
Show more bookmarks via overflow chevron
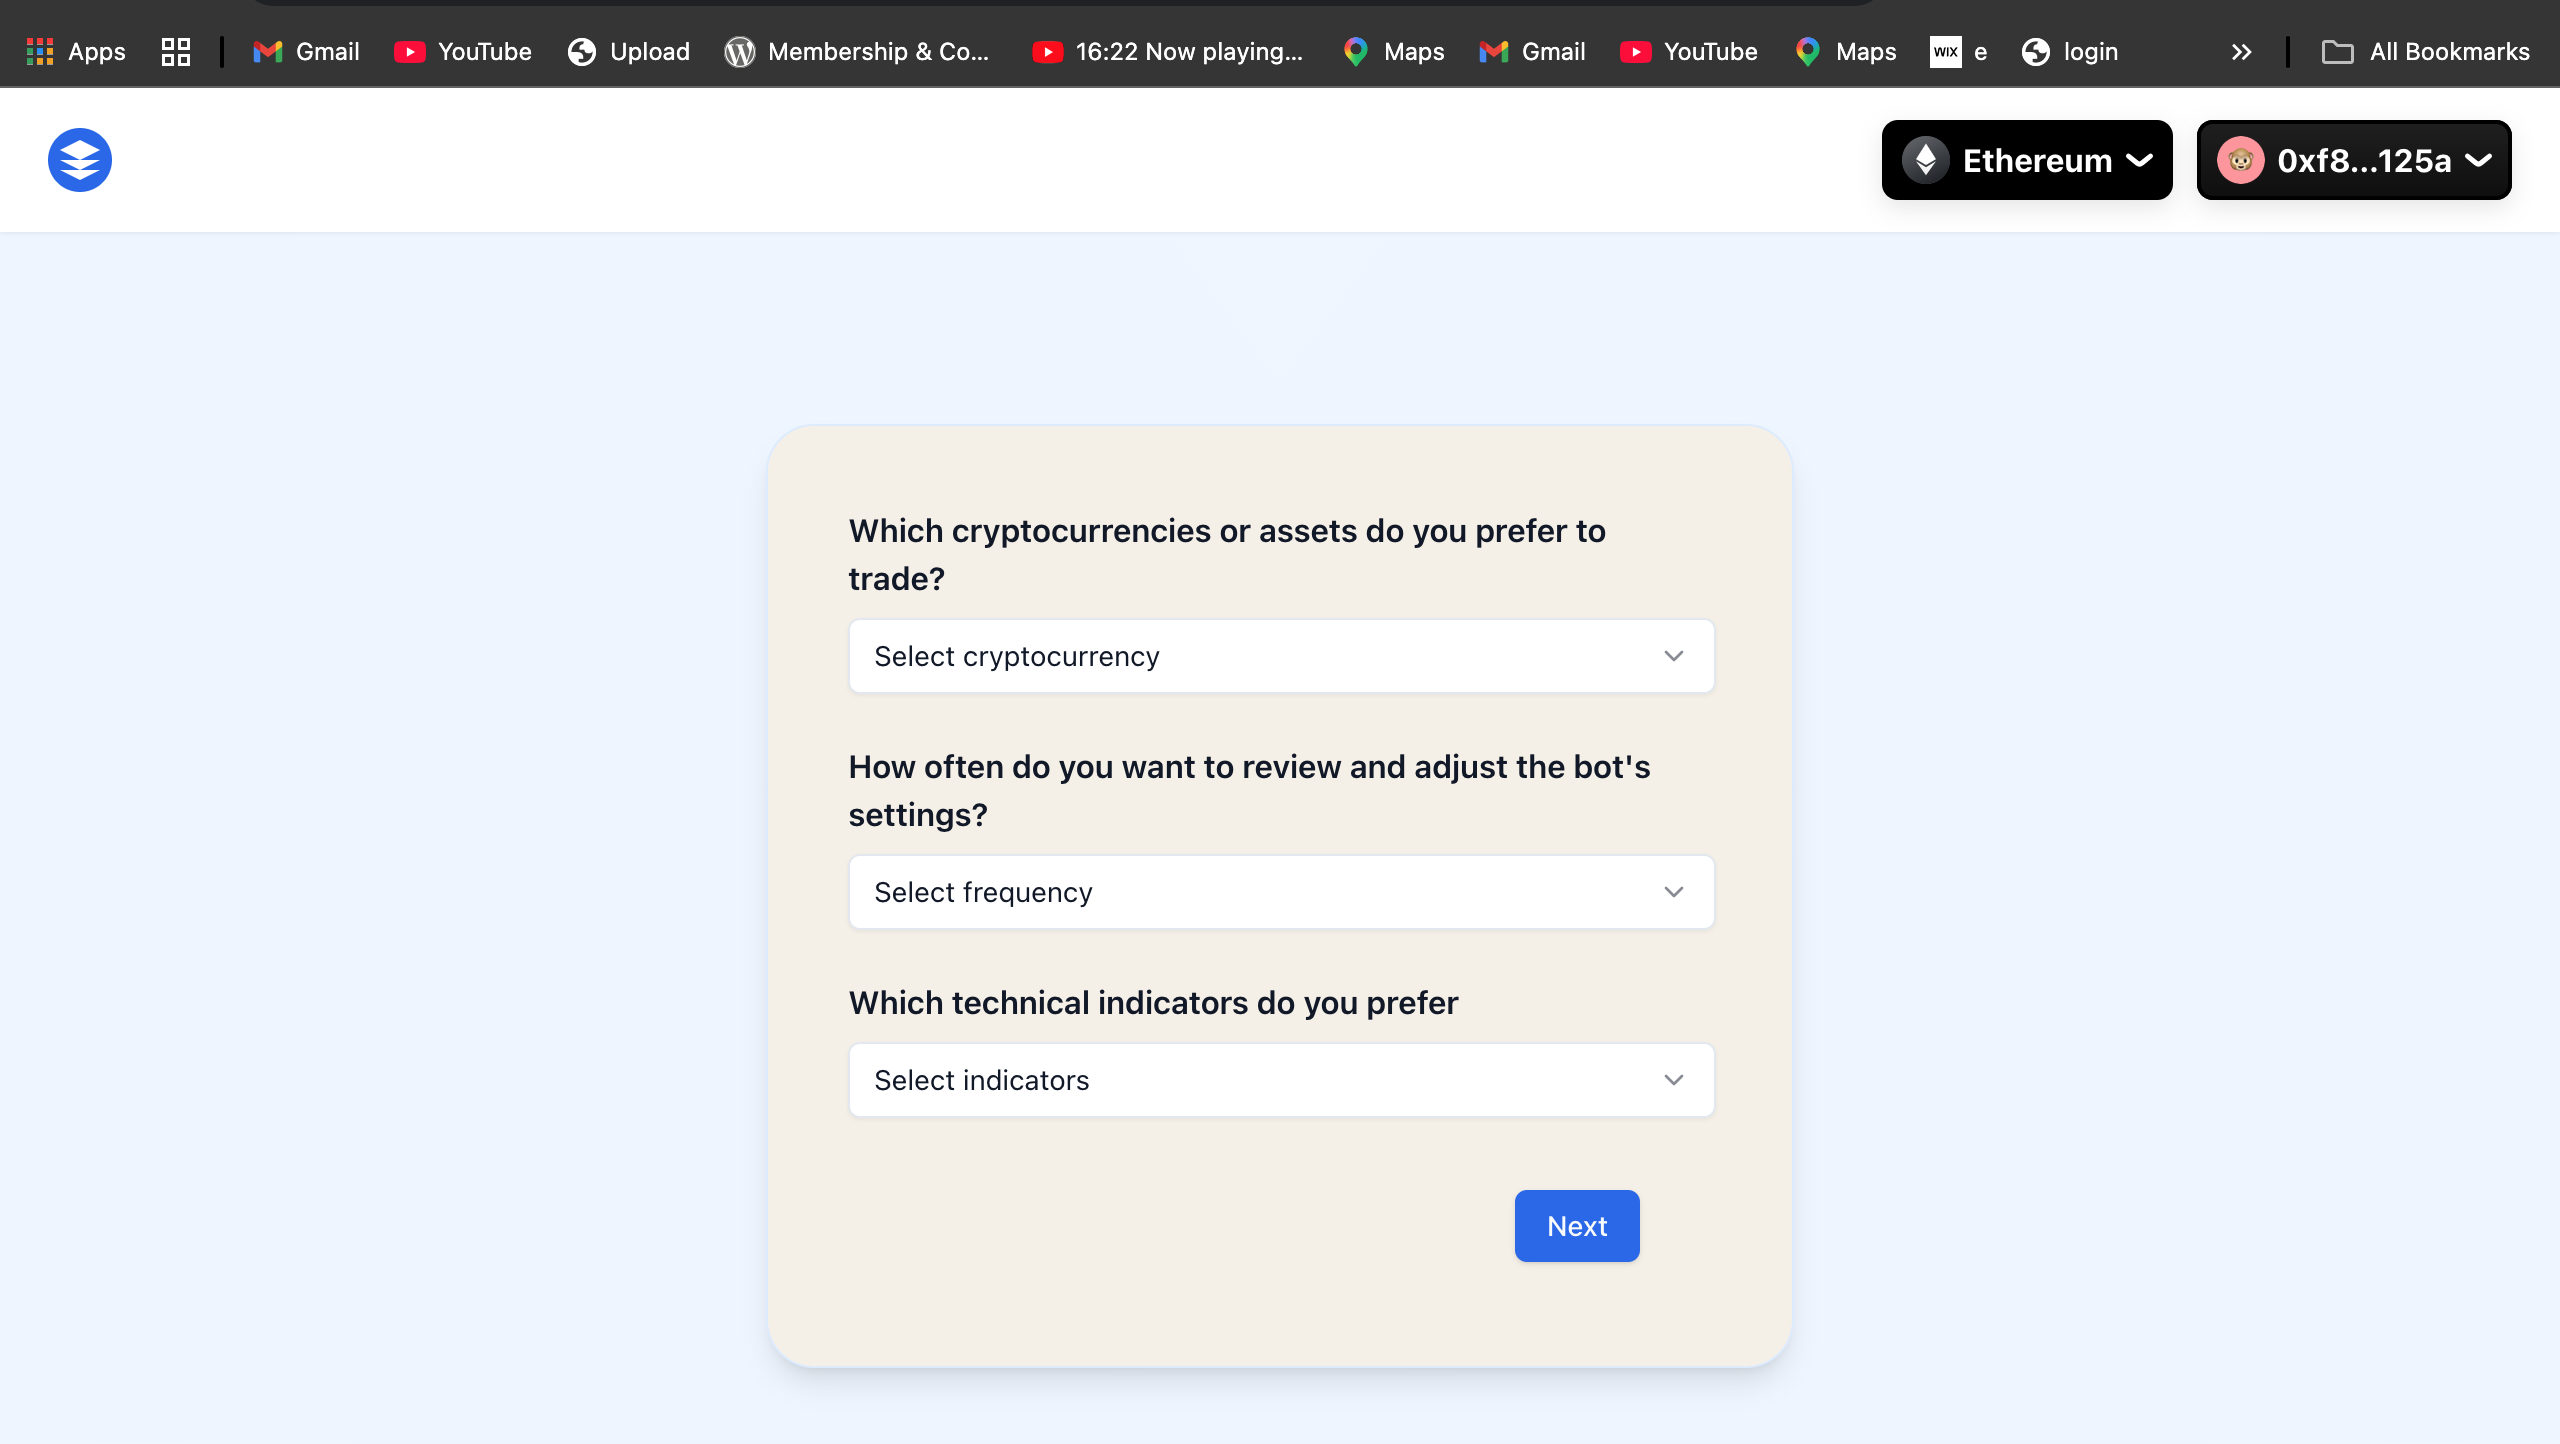tap(2241, 52)
